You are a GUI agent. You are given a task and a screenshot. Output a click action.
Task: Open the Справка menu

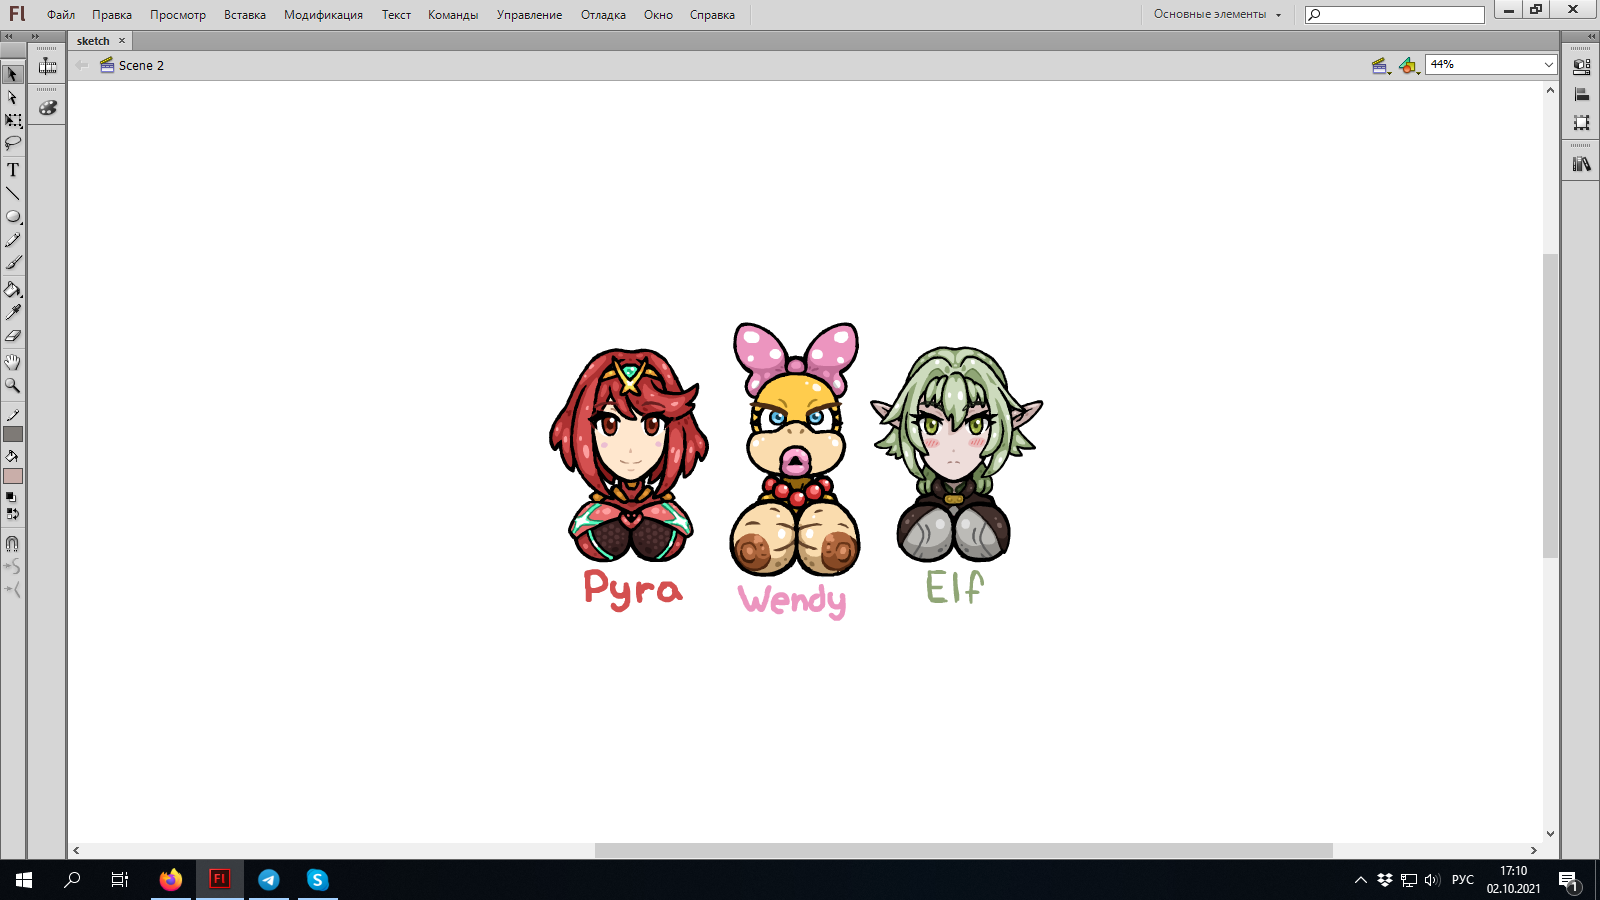pos(712,15)
